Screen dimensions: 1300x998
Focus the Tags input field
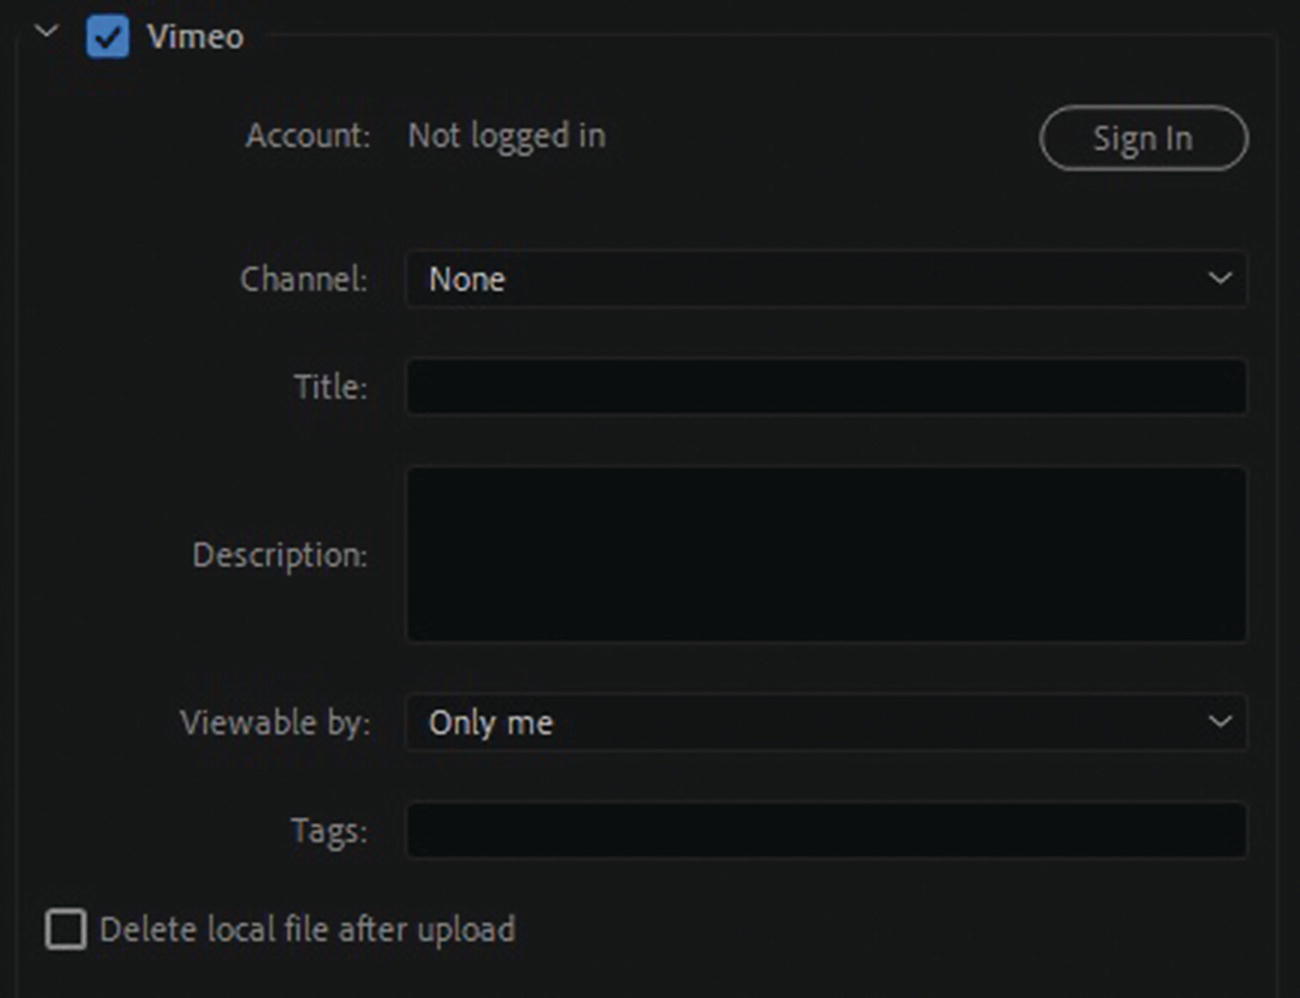(826, 830)
